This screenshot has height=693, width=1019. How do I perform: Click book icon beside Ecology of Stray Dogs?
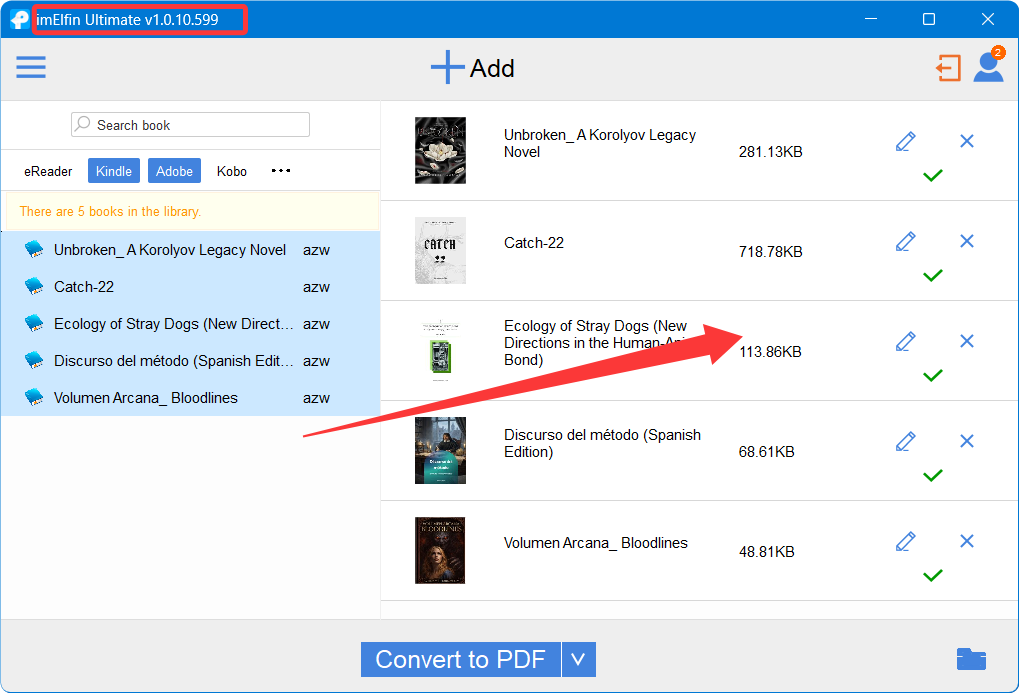(34, 324)
